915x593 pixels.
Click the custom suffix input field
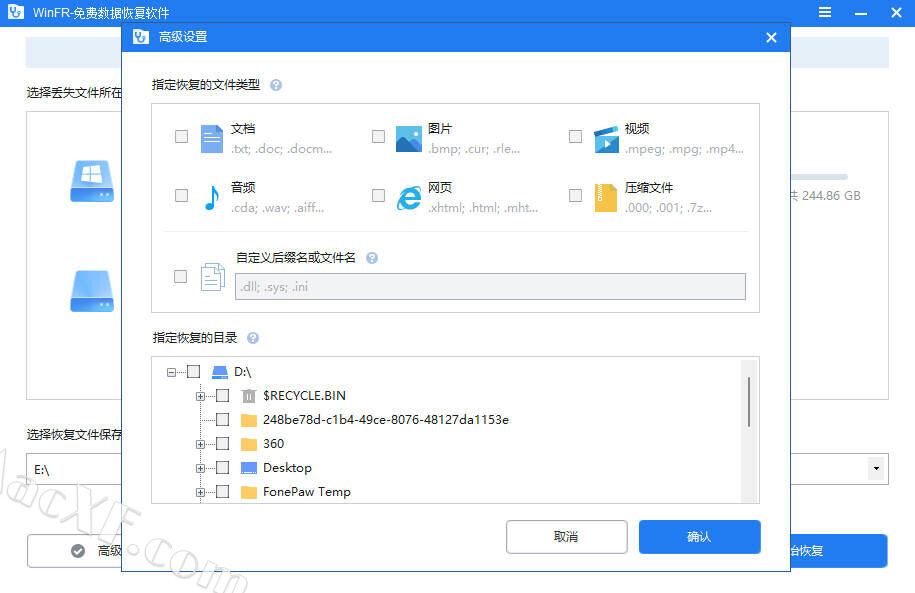(x=490, y=287)
